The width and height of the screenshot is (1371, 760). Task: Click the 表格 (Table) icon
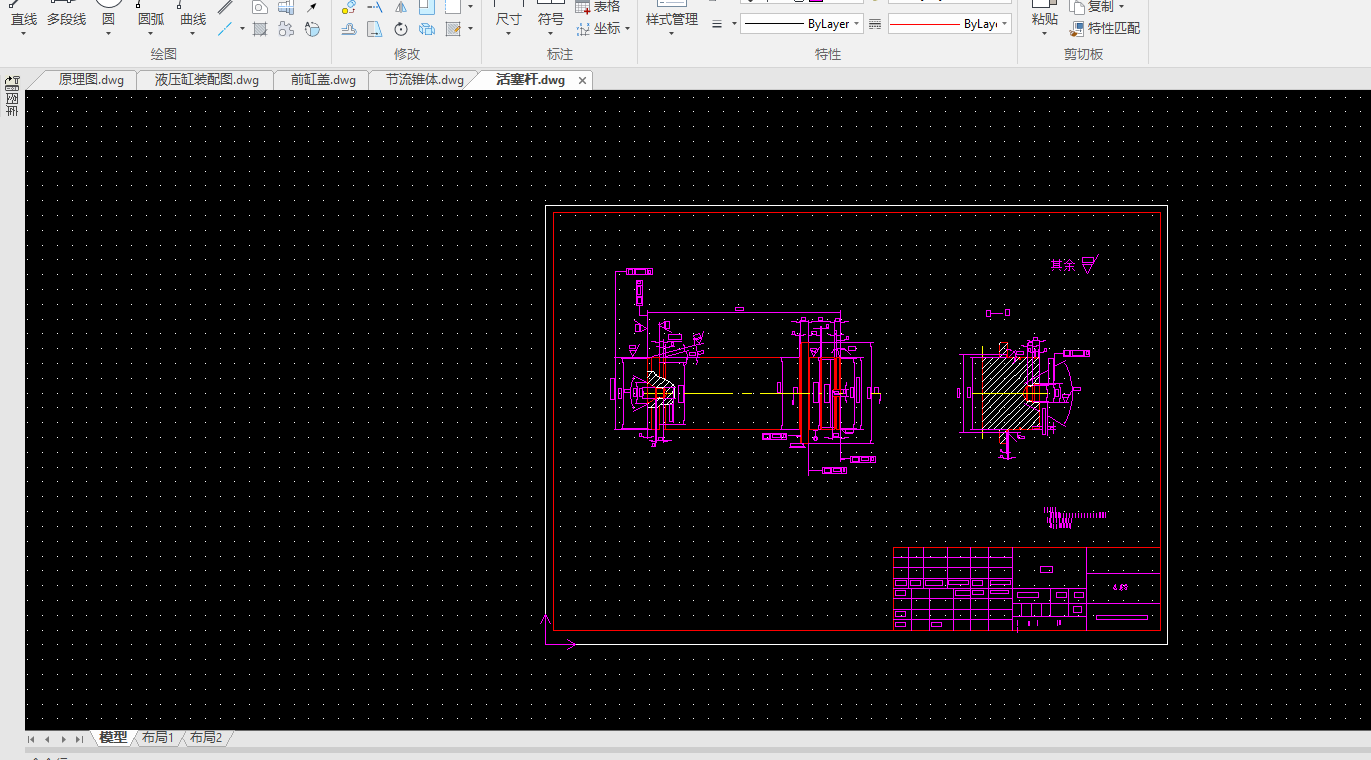tap(583, 7)
